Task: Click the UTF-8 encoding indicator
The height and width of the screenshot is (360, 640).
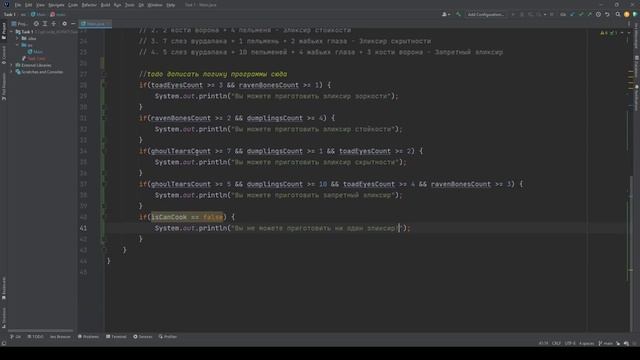Action: click(x=570, y=343)
